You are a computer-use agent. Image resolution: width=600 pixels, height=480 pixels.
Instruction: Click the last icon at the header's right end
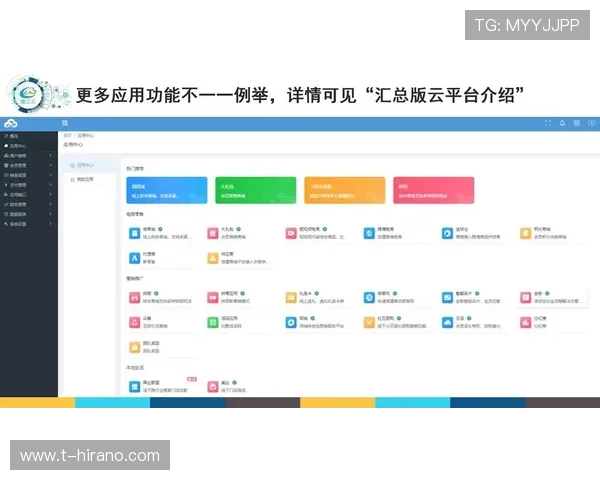591,123
